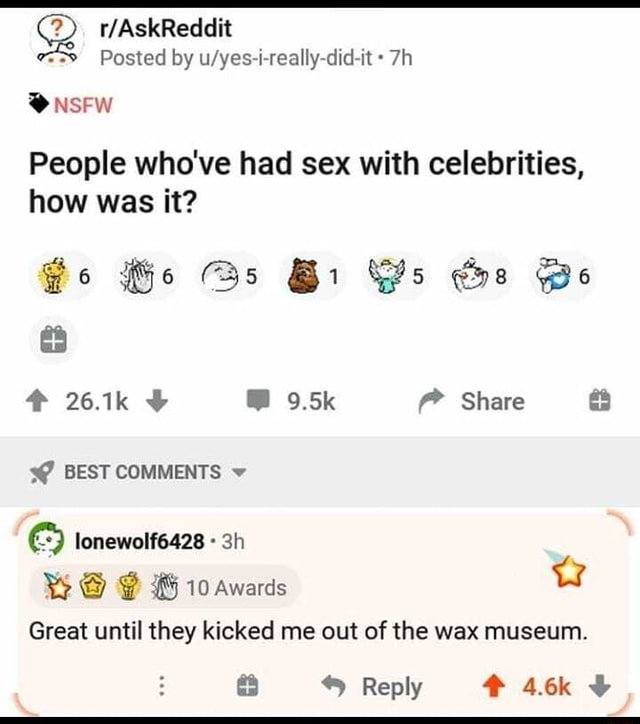Add an award below the award row
The width and height of the screenshot is (640, 724).
(x=51, y=342)
